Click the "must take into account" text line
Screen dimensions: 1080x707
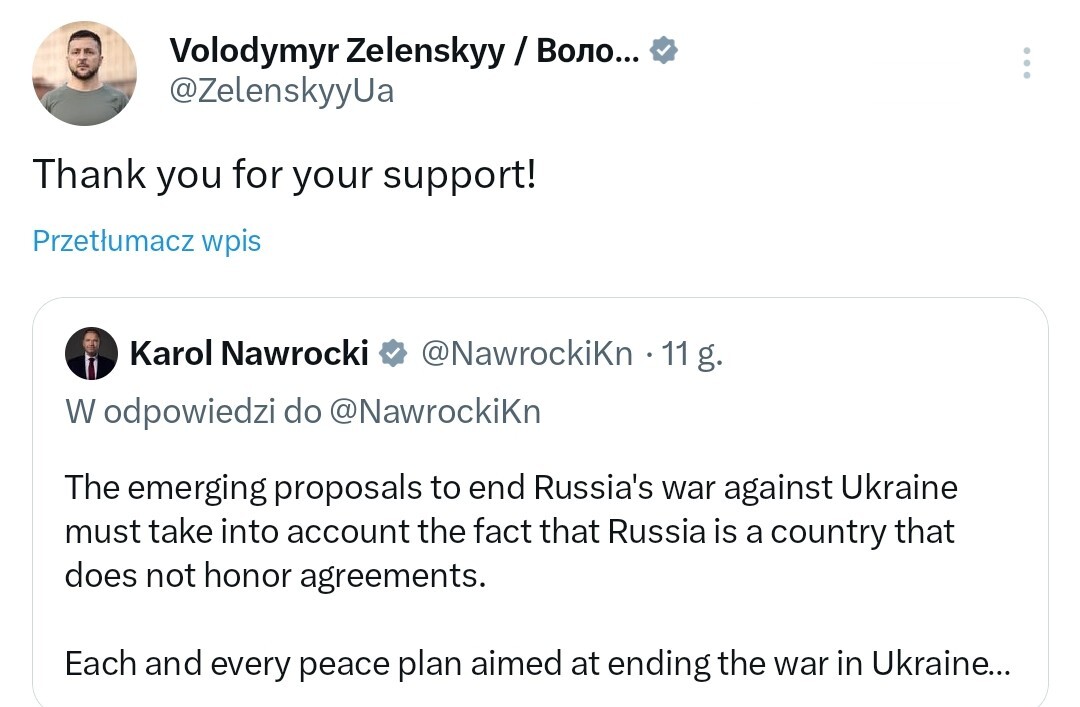[x=509, y=531]
